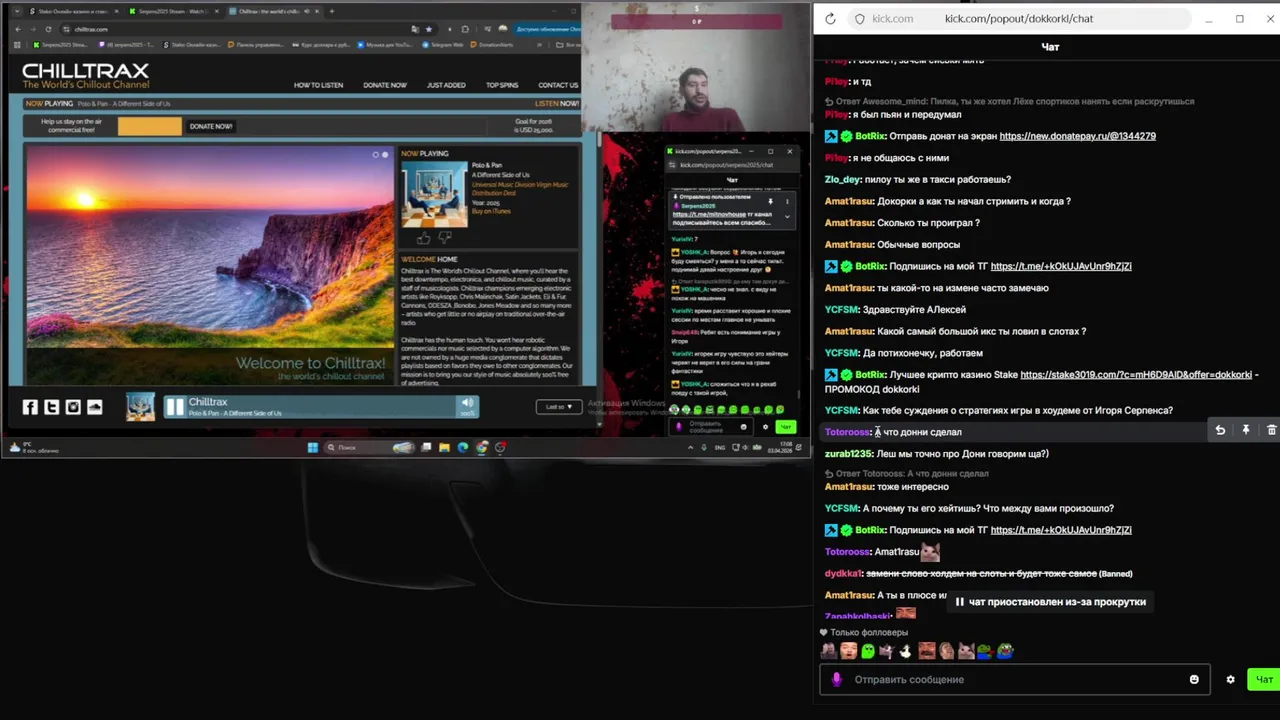Screen dimensions: 1280x720
Task: Click the Buy on iTunes link
Action: point(493,210)
